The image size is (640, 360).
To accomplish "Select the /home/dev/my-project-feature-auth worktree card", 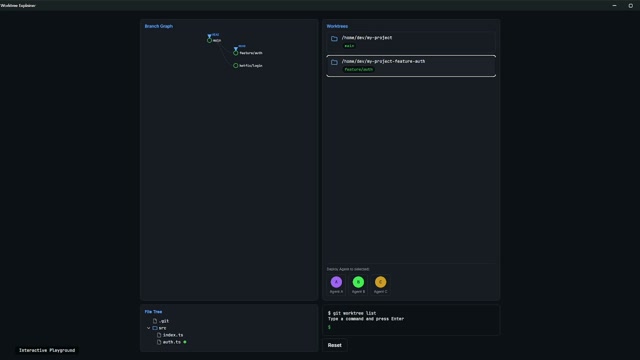I will point(411,66).
